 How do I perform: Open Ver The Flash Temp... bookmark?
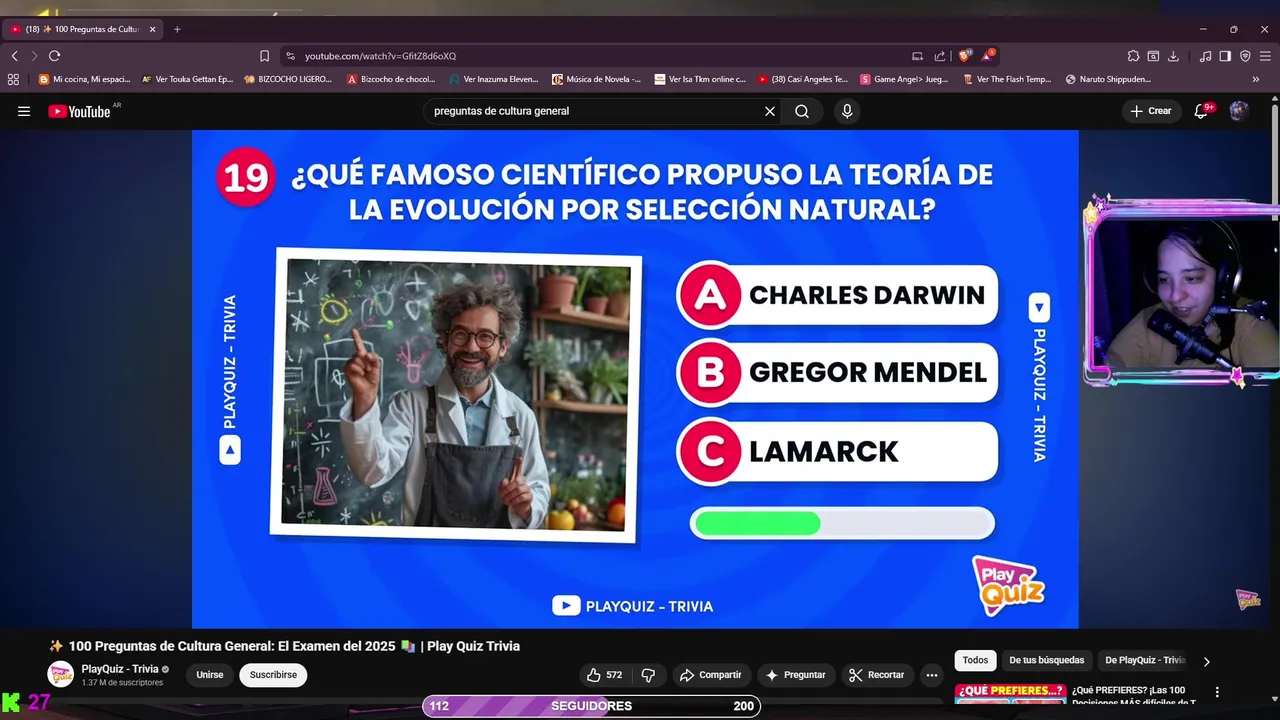pos(1007,79)
